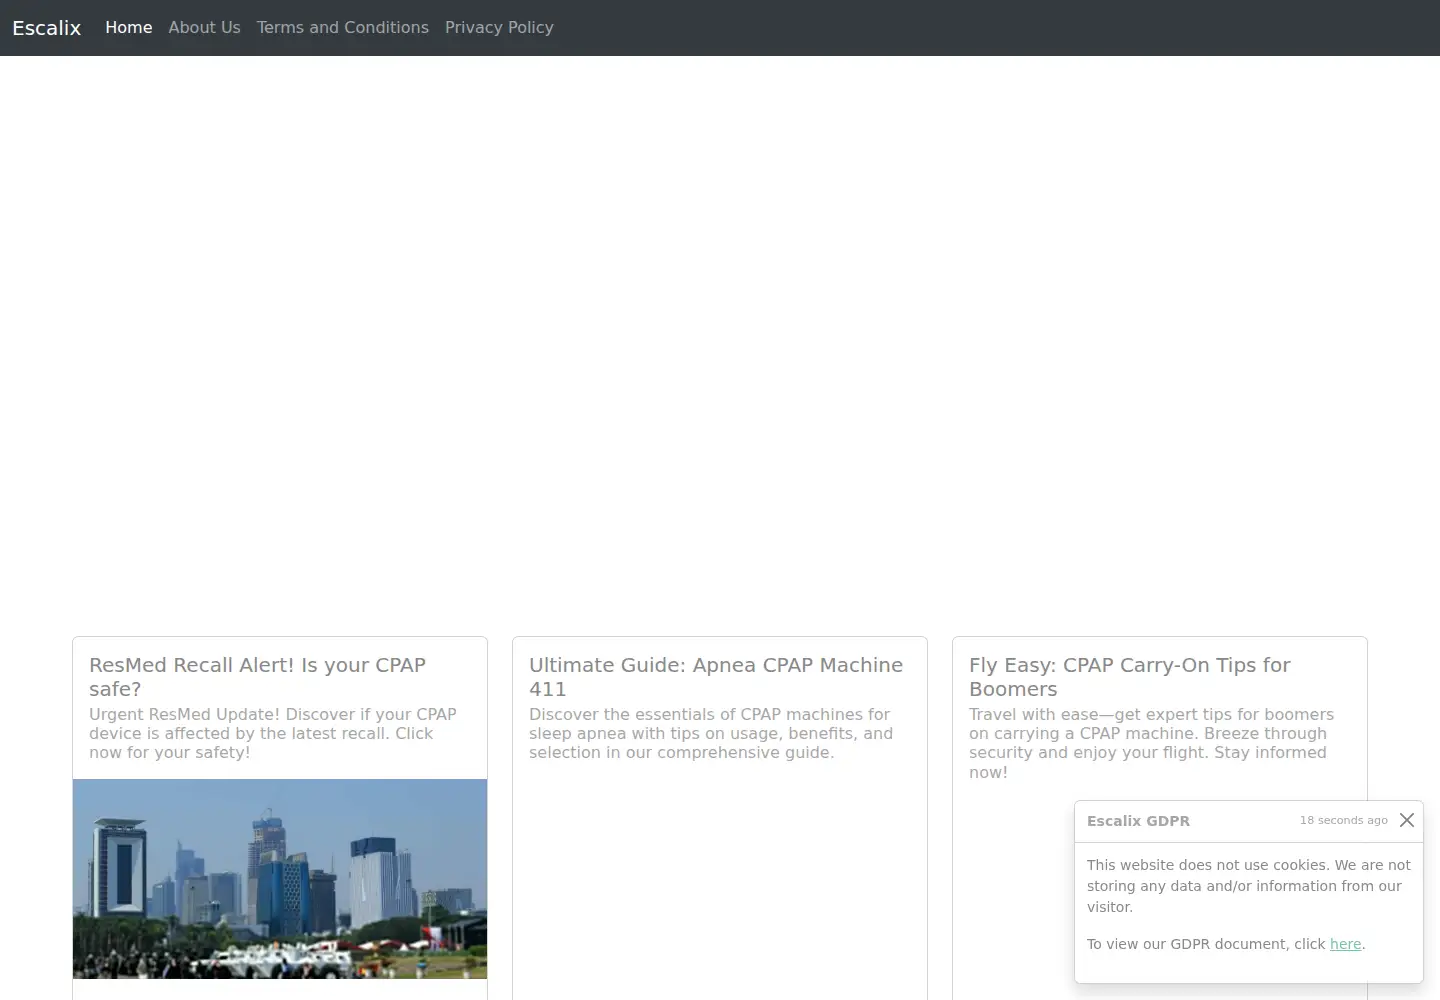Click 'Urgent ResMed Update!' description text
This screenshot has width=1440, height=1000.
(x=273, y=733)
